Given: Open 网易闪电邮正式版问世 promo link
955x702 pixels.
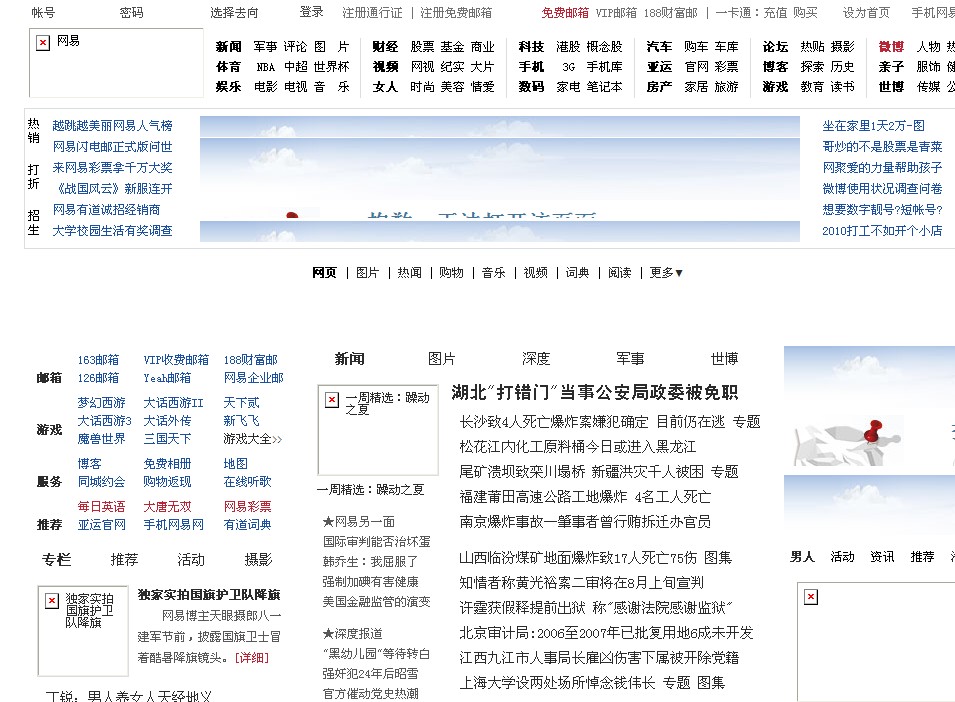Looking at the screenshot, I should (x=112, y=146).
